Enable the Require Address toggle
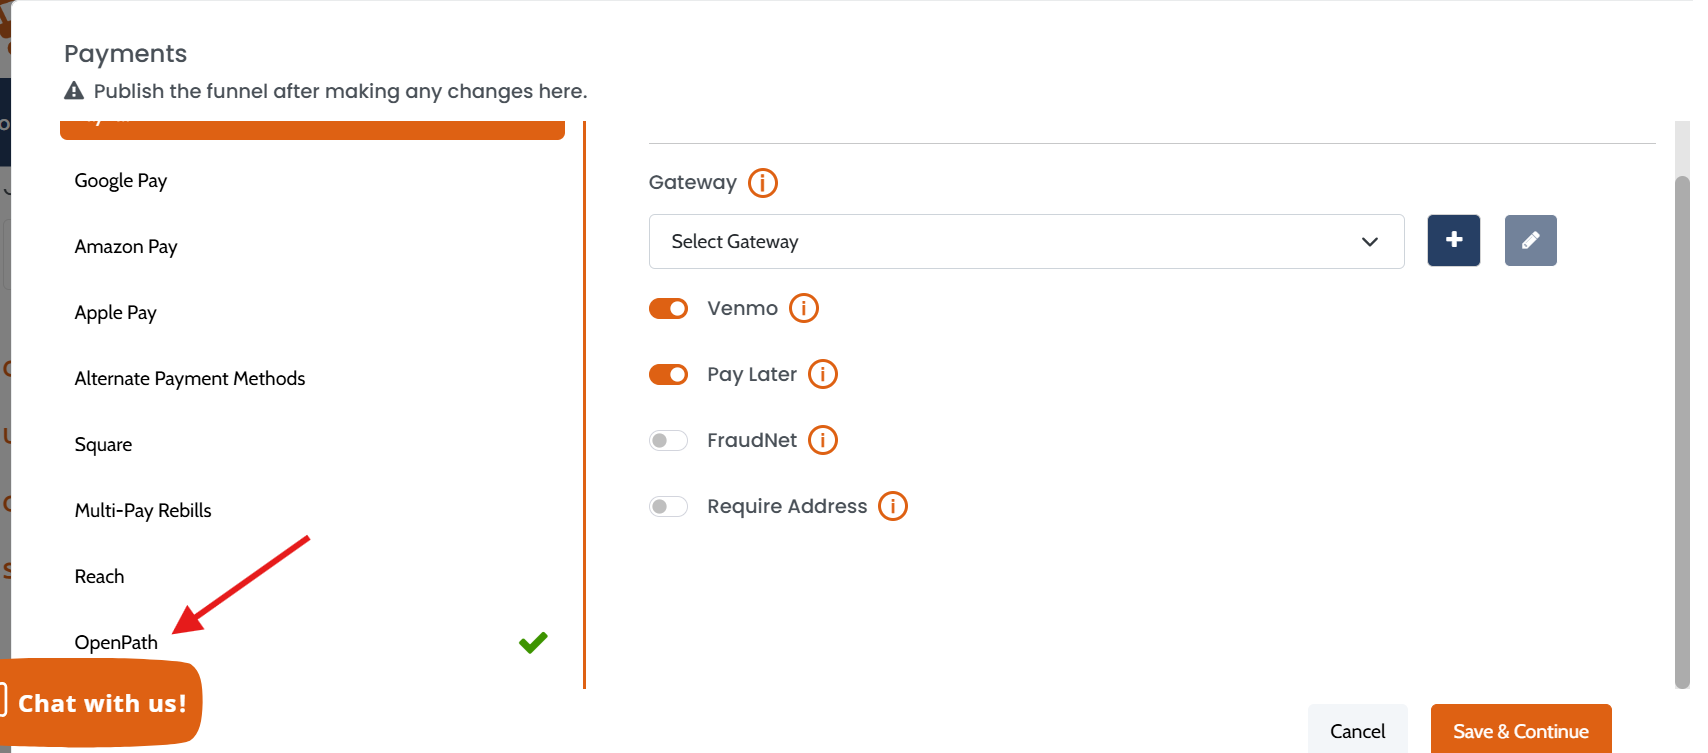 668,506
